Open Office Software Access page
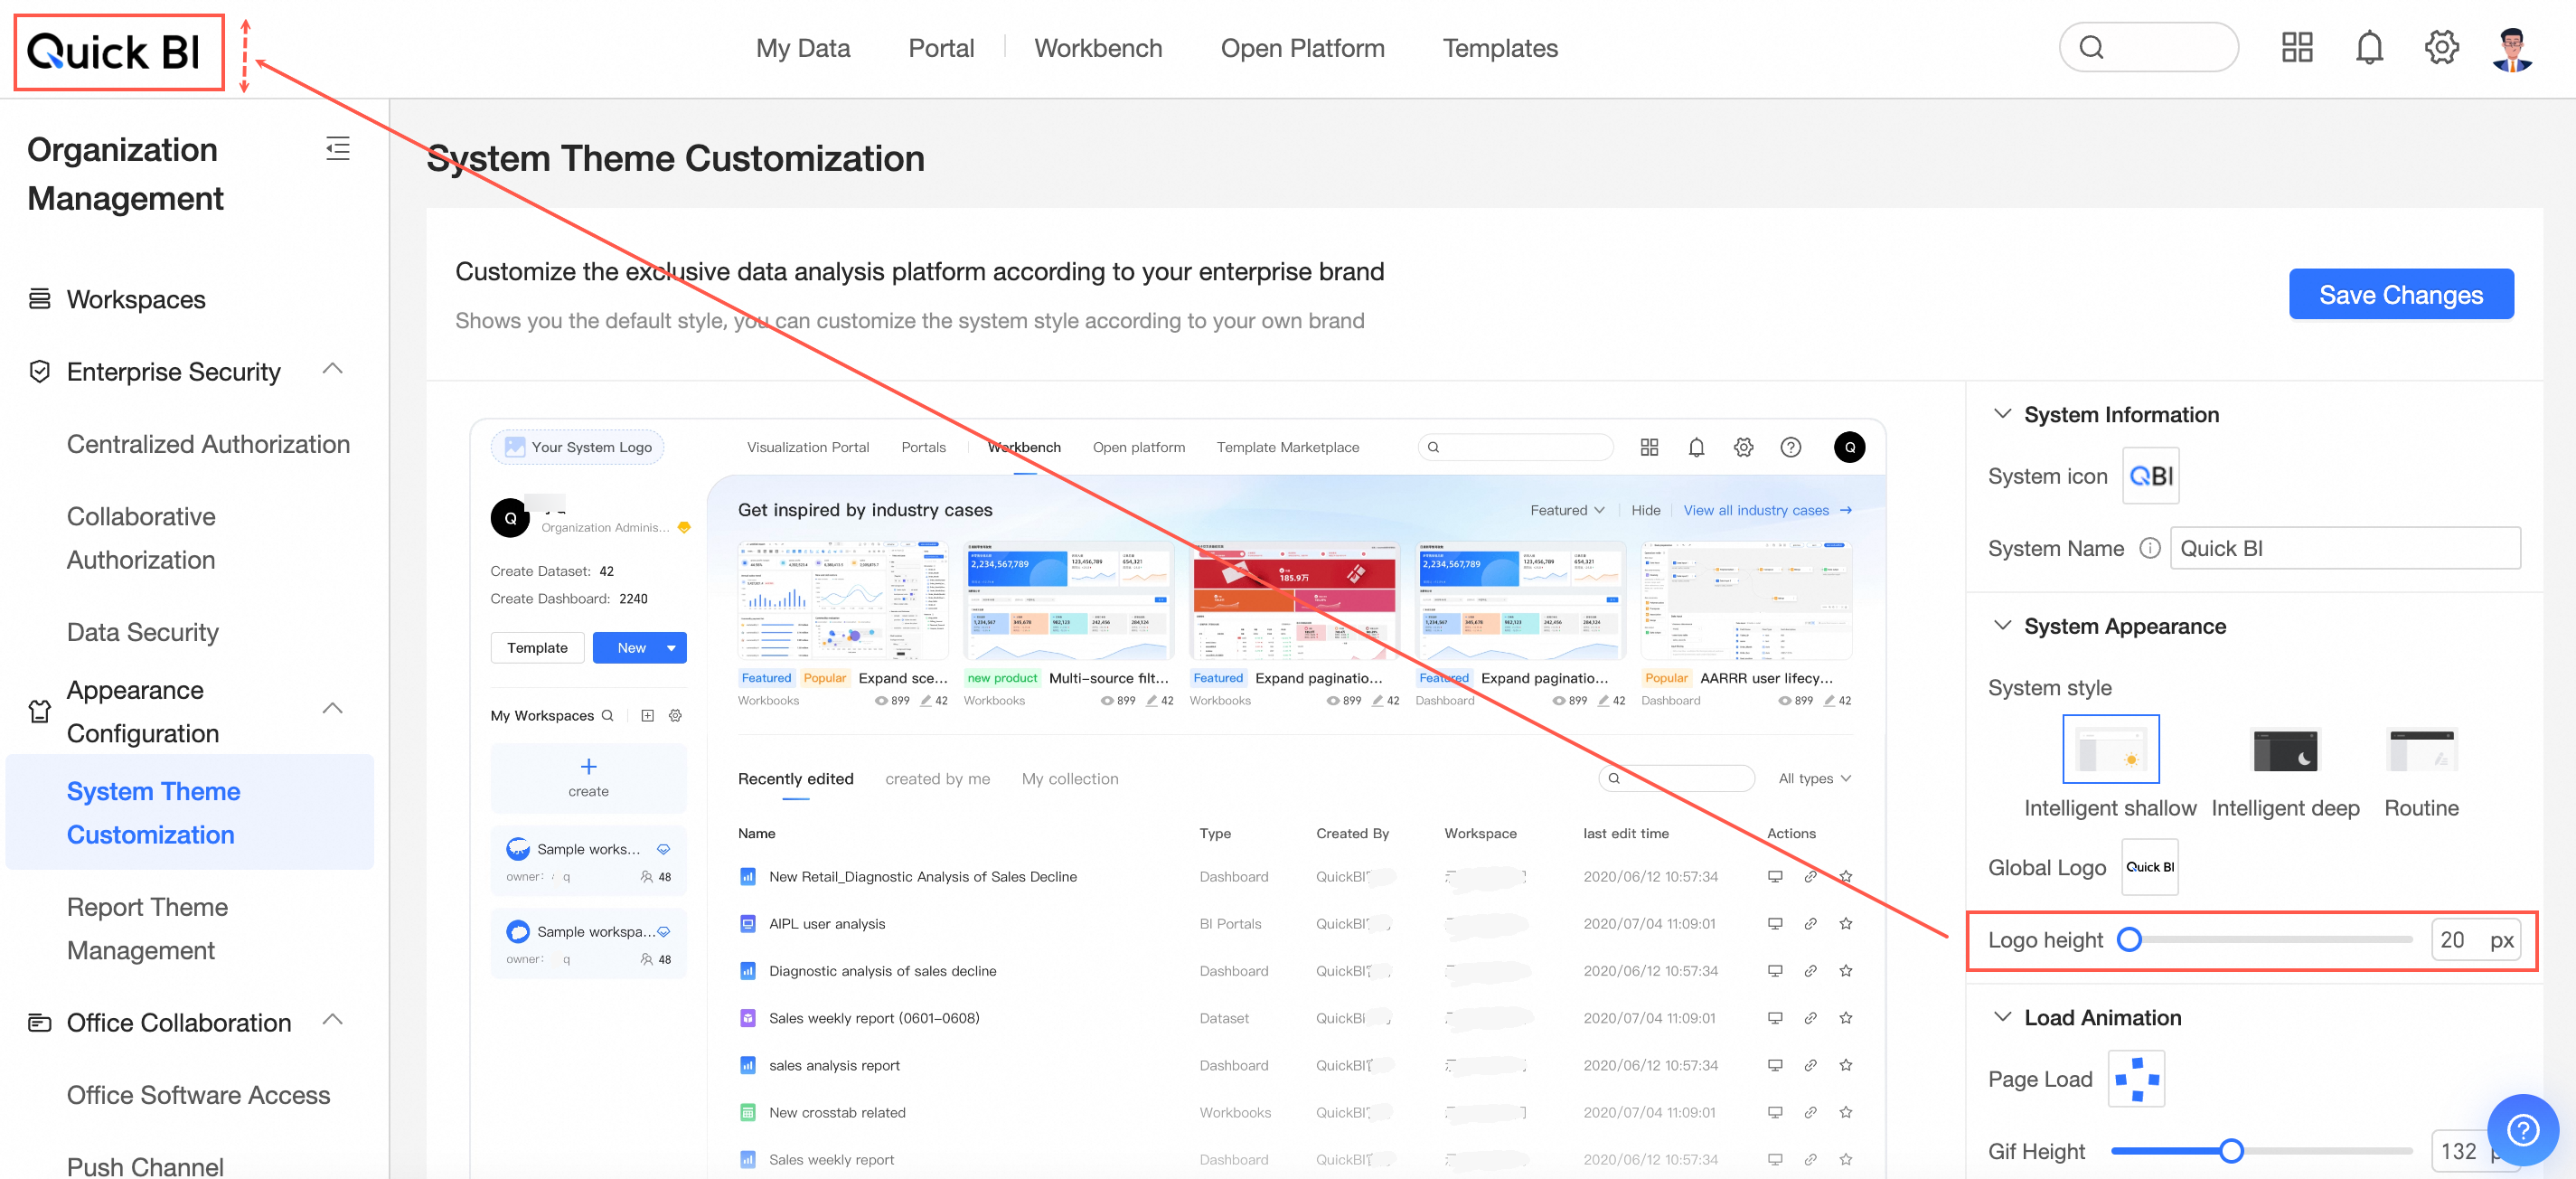Screen dimensions: 2576x1179 pos(198,1095)
